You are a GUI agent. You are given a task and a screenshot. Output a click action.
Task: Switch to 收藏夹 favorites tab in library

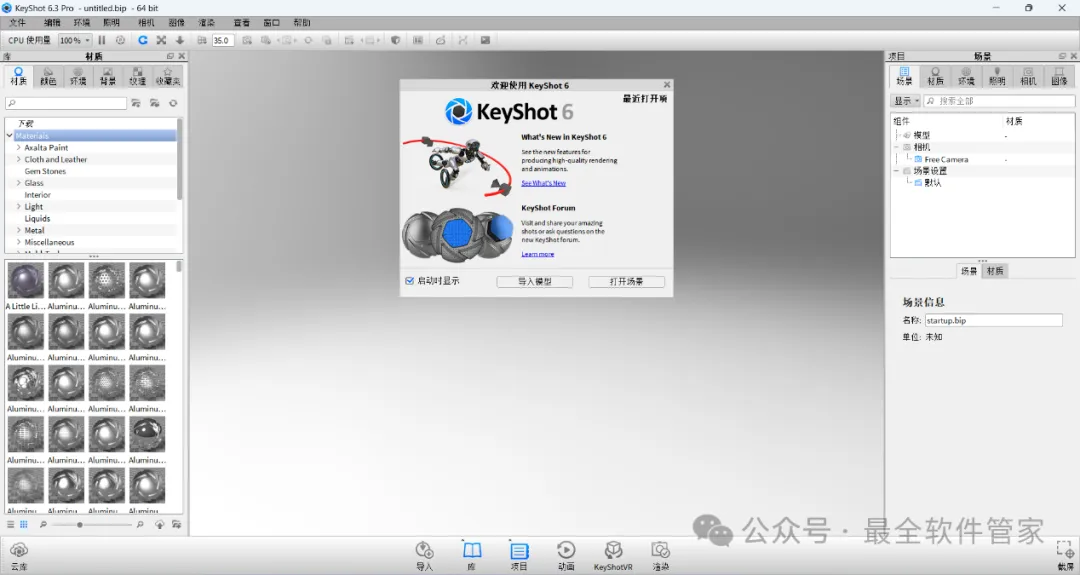(167, 76)
